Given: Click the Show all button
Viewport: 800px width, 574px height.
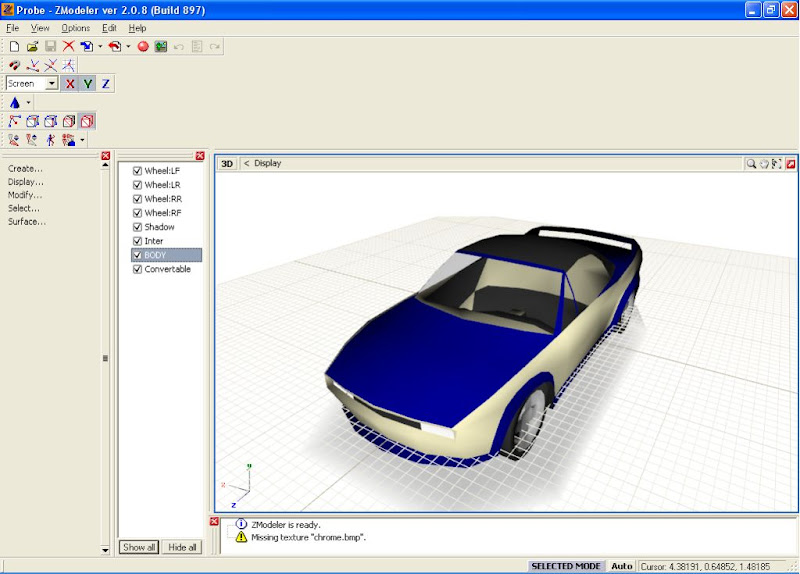Looking at the screenshot, I should [139, 547].
